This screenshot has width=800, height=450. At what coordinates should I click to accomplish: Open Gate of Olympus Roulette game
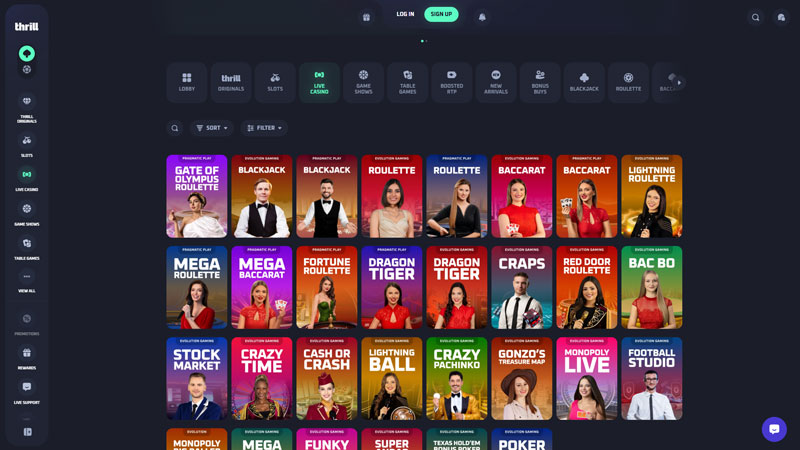196,196
